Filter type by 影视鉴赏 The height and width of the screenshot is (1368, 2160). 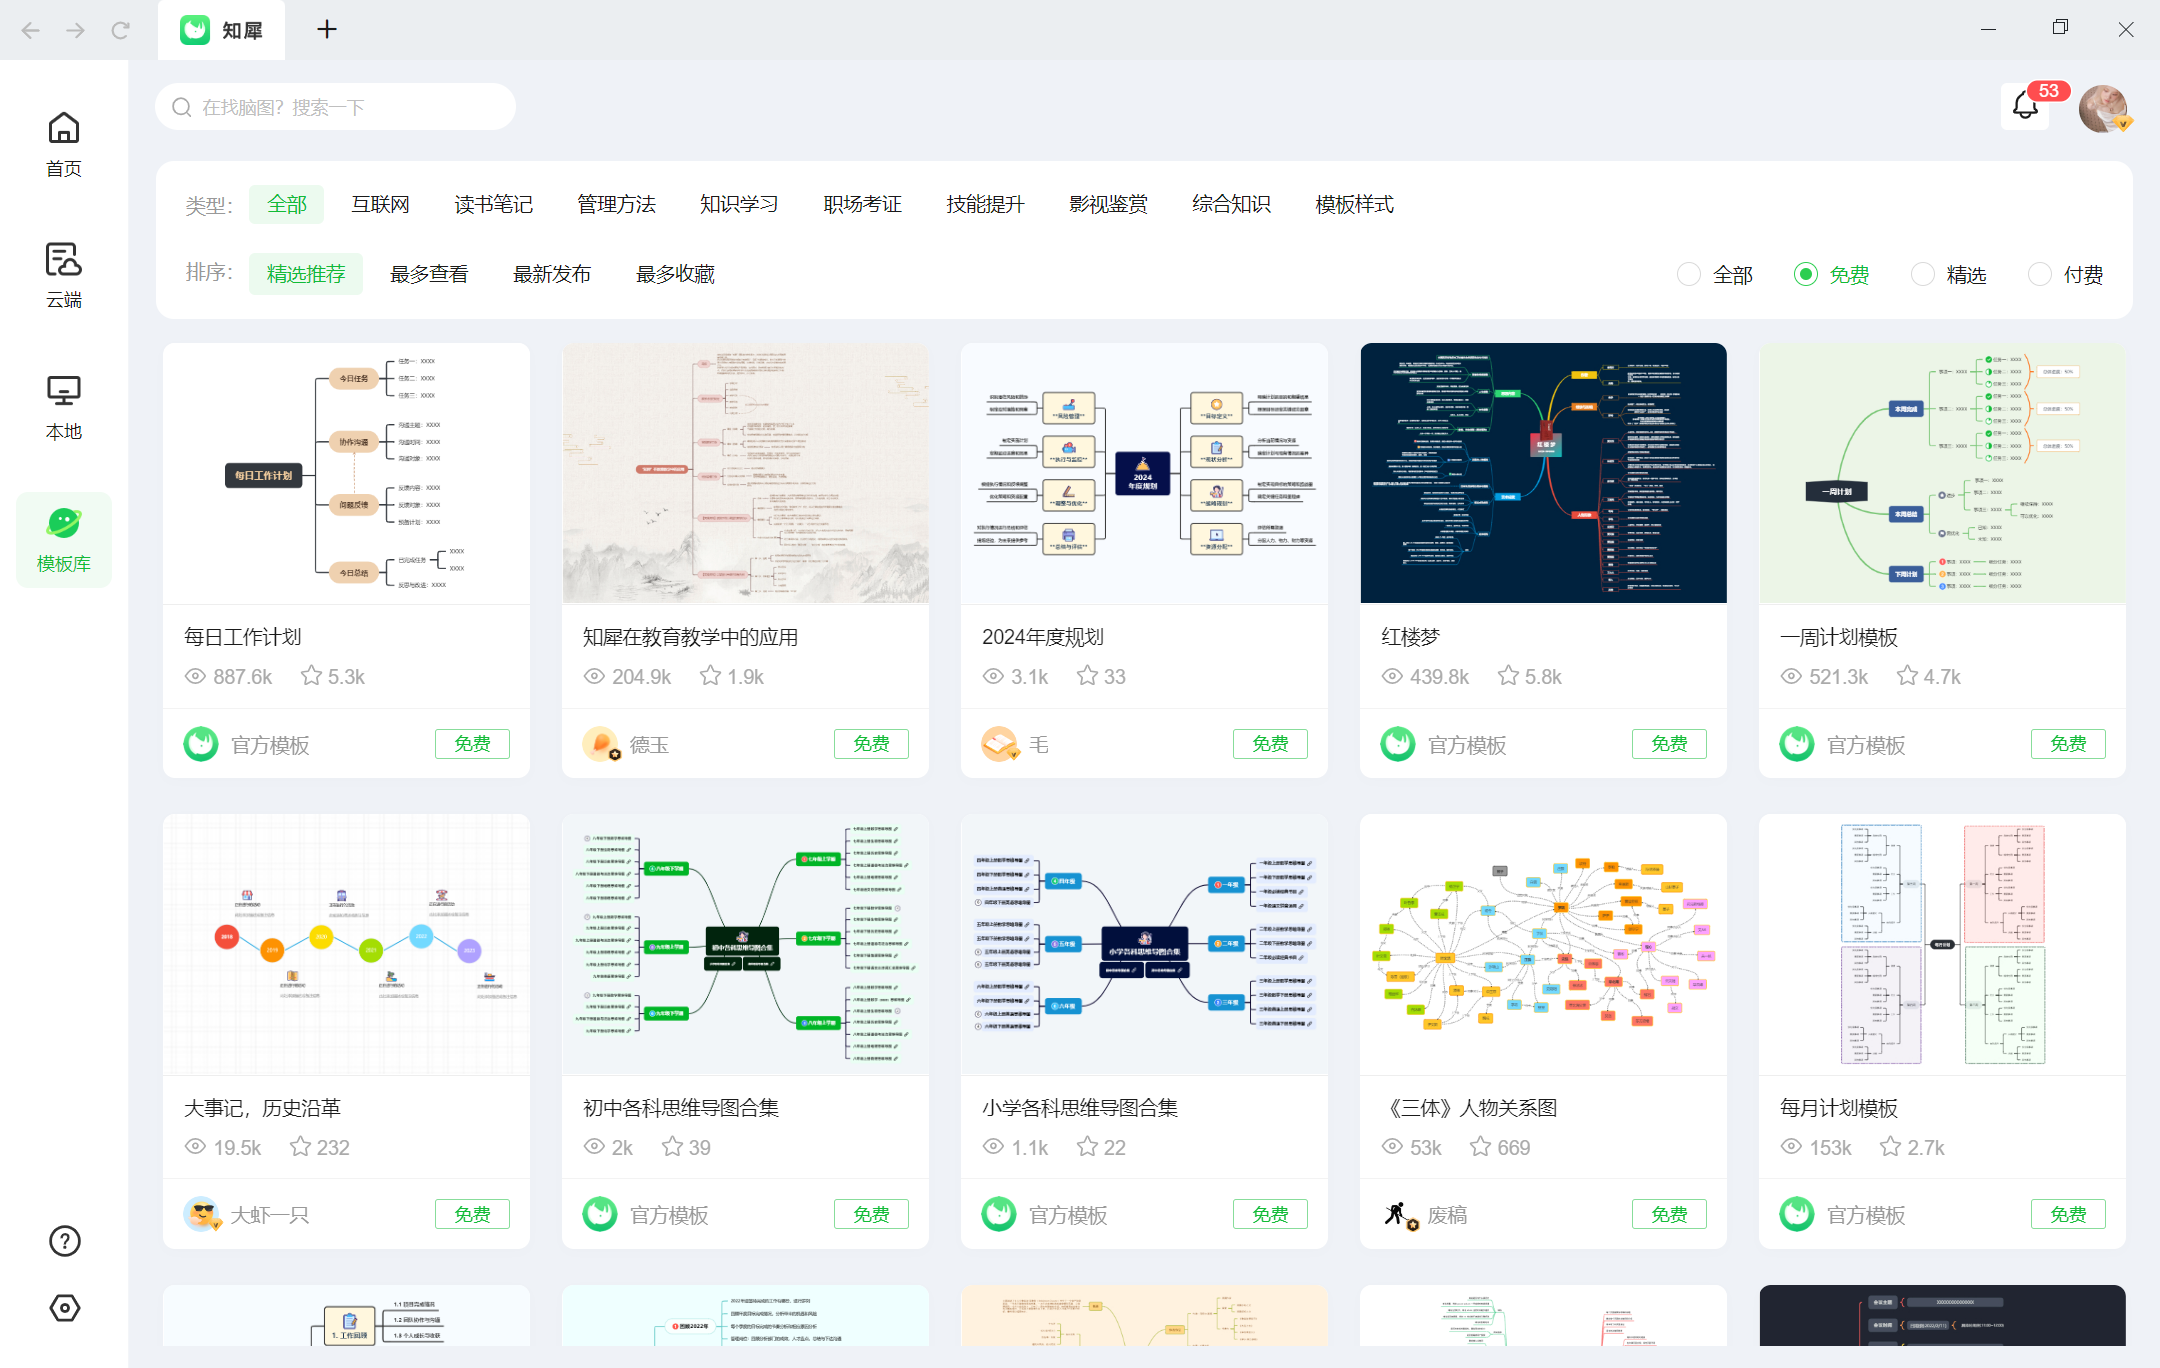1108,204
